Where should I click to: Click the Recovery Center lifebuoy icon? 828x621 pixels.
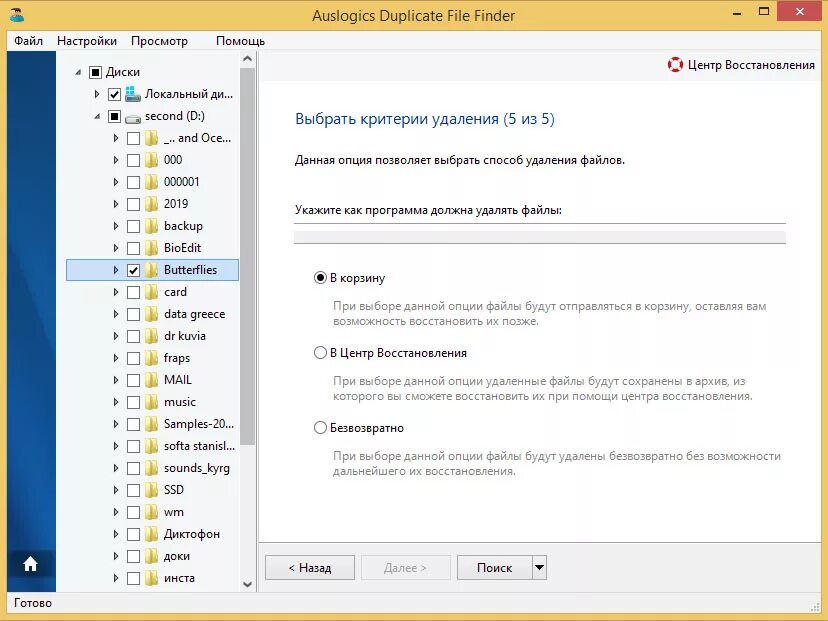675,64
